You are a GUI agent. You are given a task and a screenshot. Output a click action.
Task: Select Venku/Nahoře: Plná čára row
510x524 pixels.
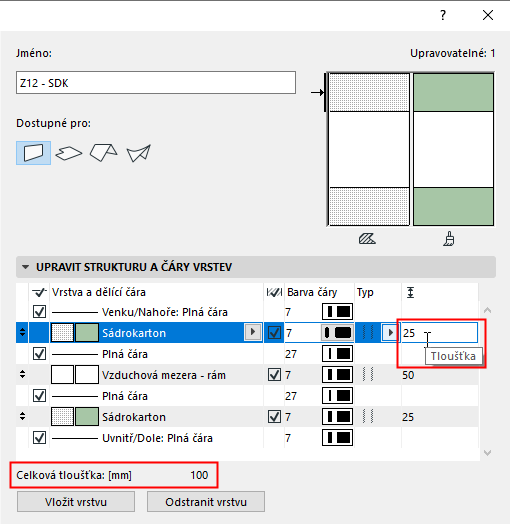pyautogui.click(x=247, y=312)
